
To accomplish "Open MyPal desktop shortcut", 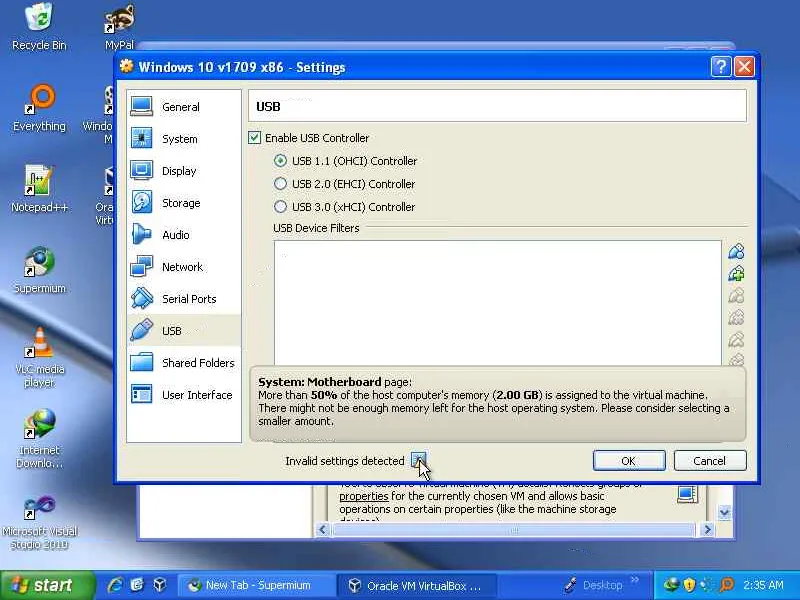I will pos(119,27).
